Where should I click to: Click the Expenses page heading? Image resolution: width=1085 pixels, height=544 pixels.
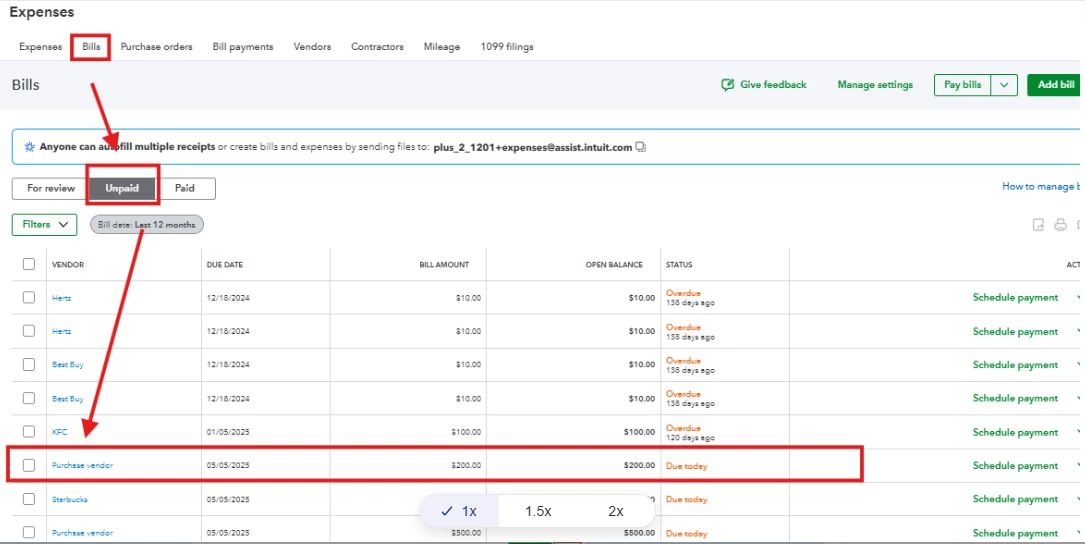(42, 12)
